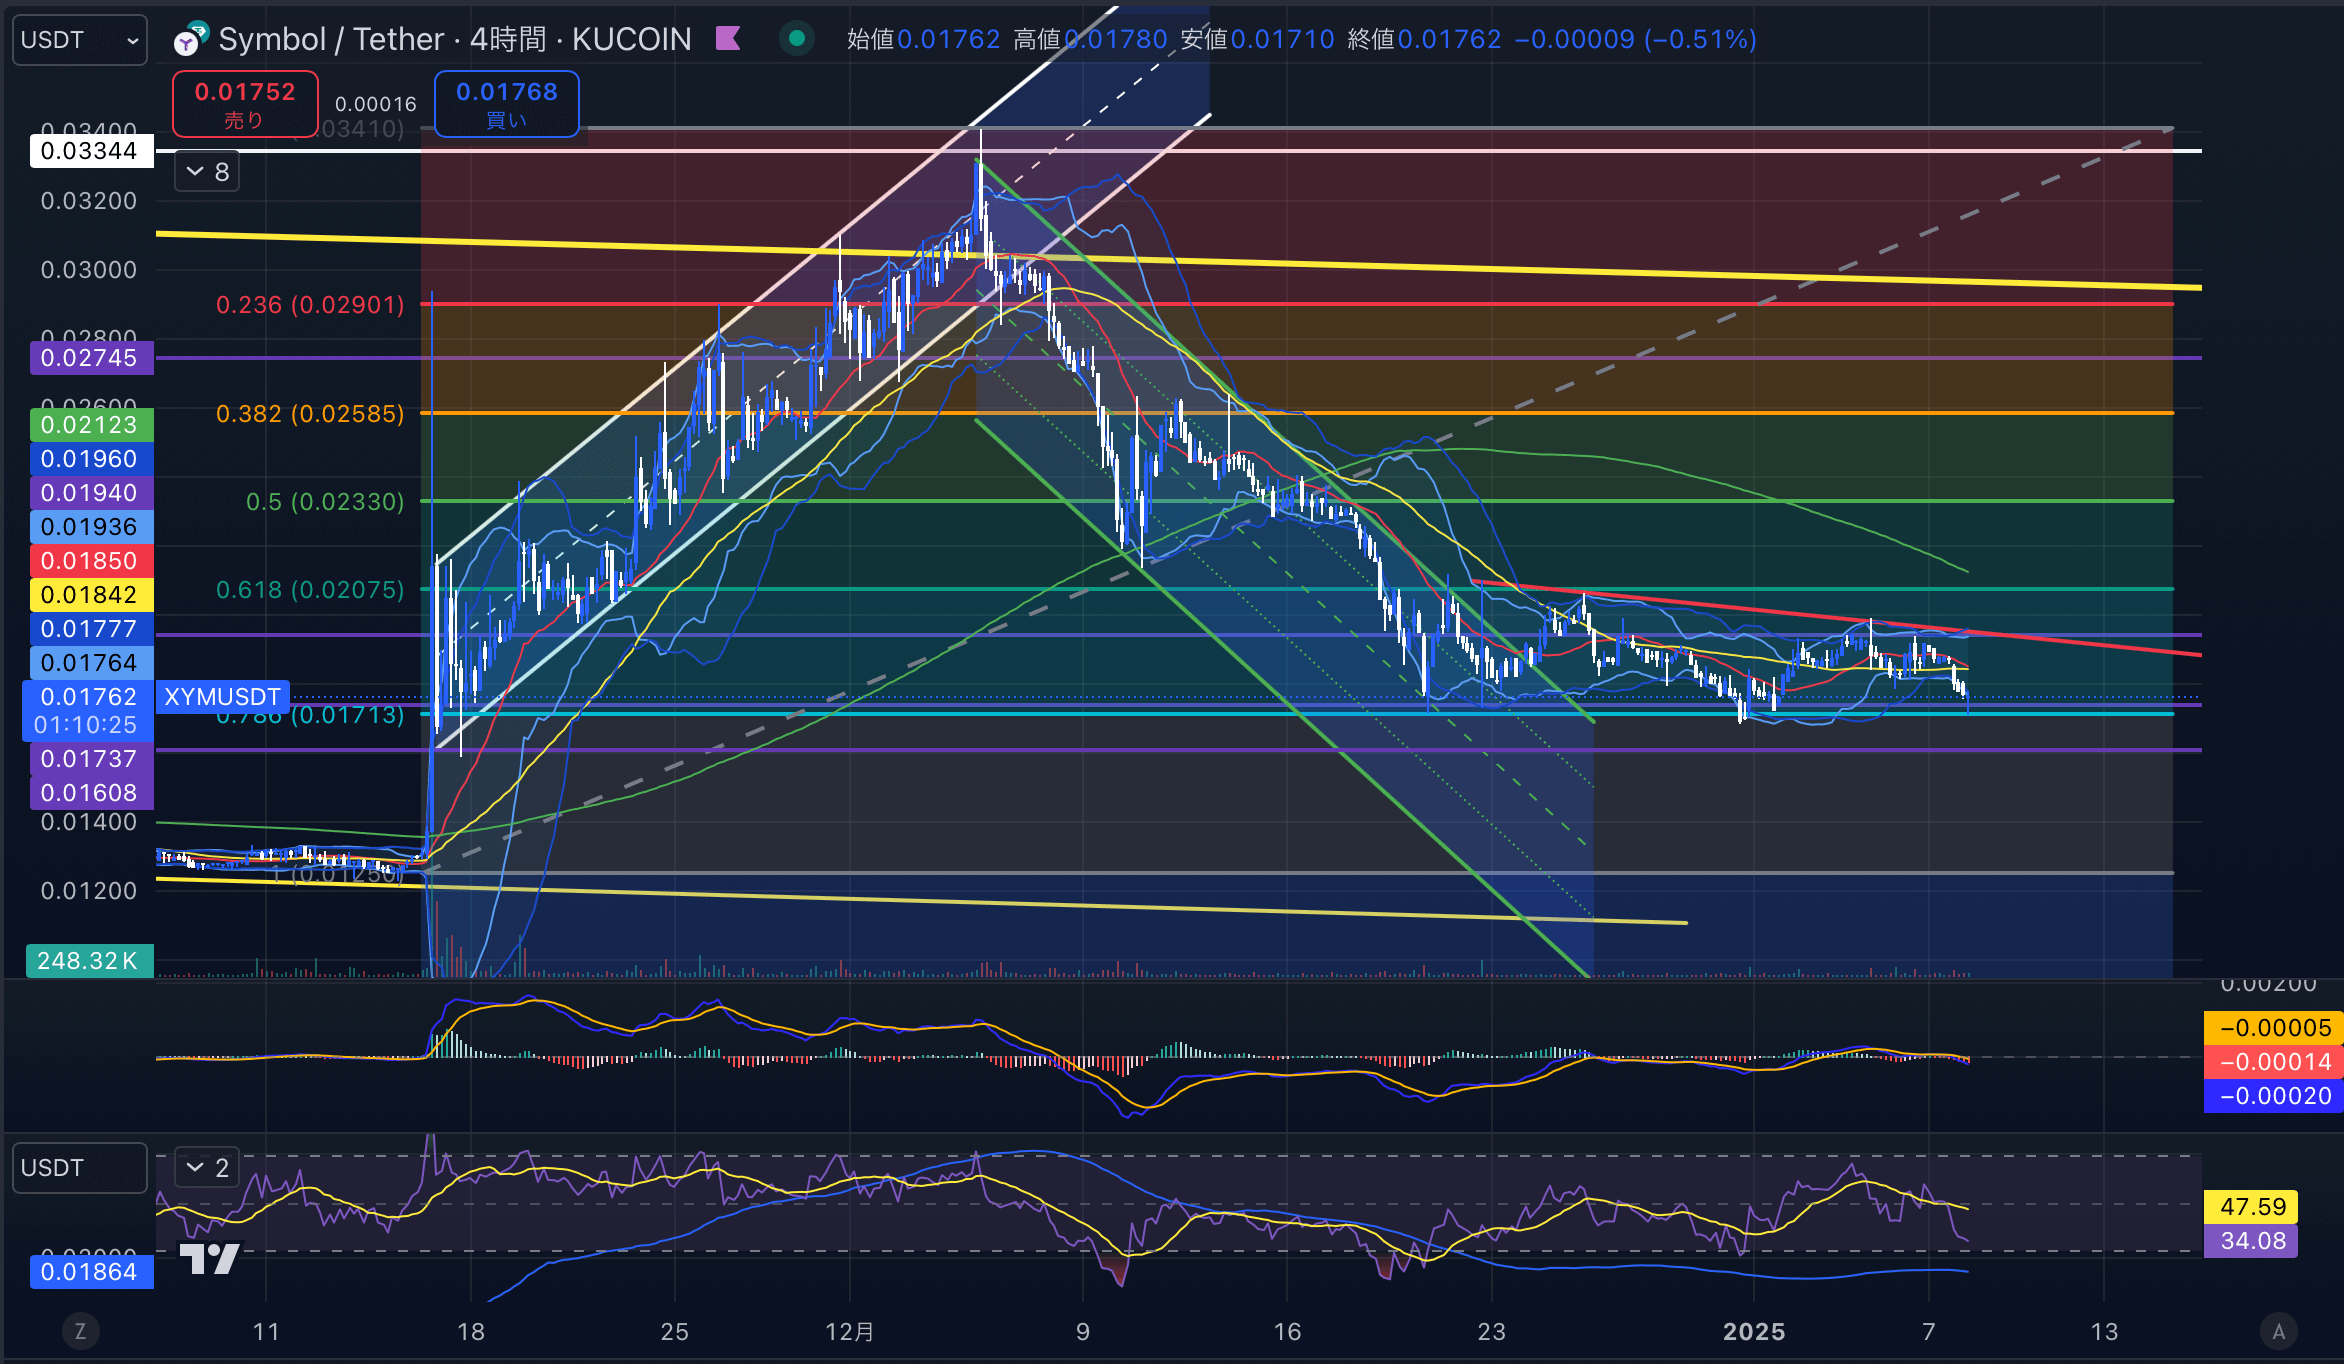2344x1364 pixels.
Task: Click the -0.00020 blue MACD value label
Action: click(2274, 1096)
